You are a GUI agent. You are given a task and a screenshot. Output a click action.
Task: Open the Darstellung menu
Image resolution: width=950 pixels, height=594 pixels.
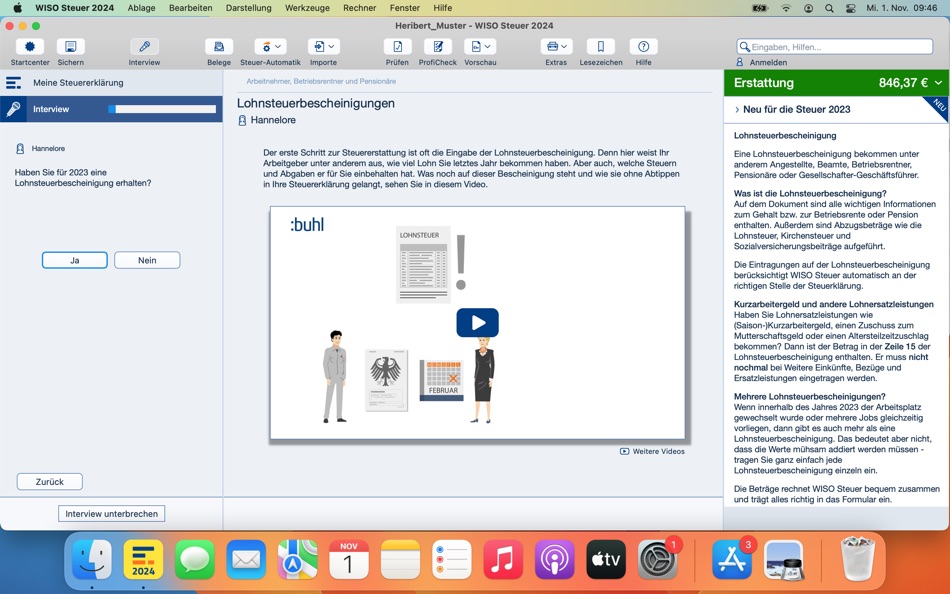[248, 8]
